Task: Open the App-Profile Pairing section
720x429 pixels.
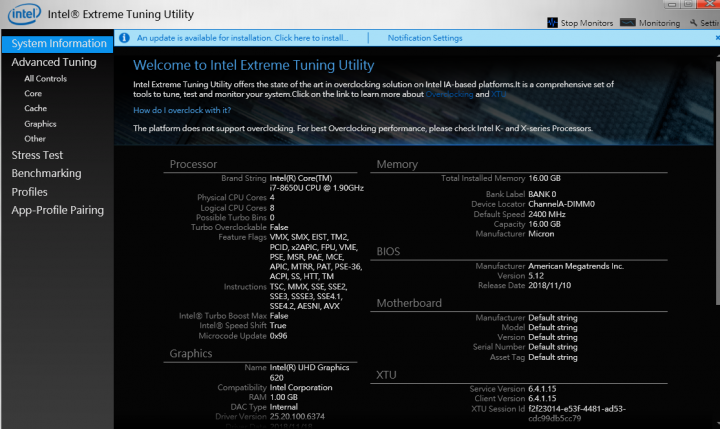Action: 57,210
